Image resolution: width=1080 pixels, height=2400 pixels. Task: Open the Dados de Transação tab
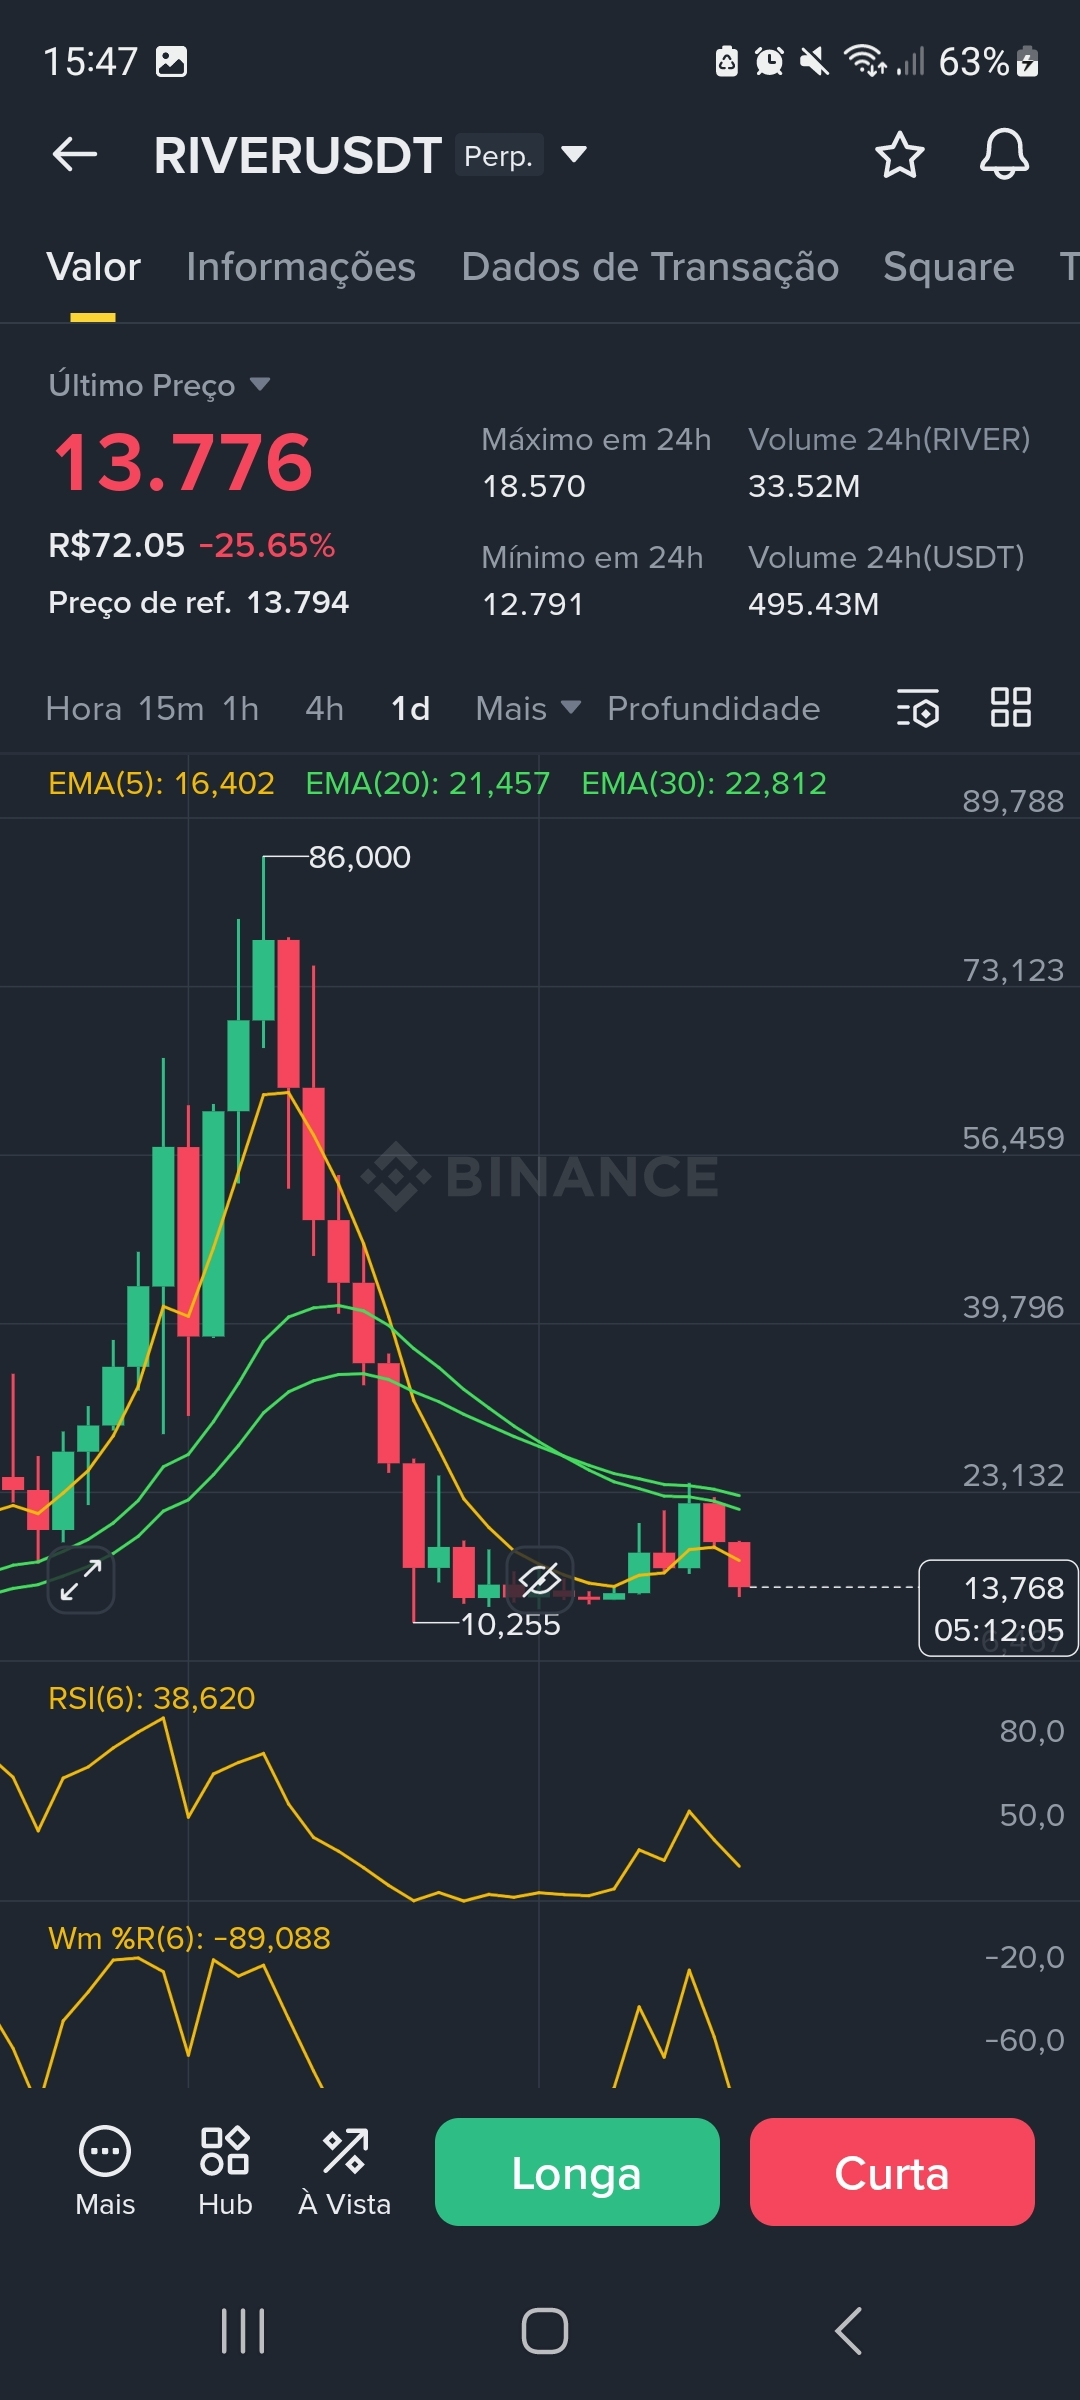pos(650,267)
